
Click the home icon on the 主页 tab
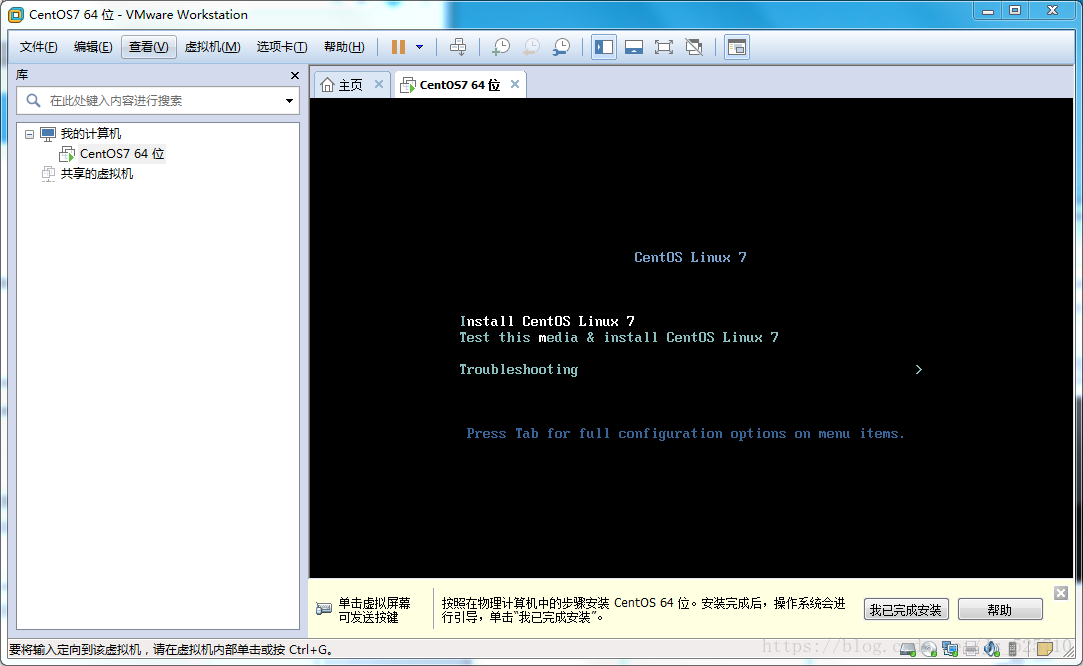[x=327, y=84]
